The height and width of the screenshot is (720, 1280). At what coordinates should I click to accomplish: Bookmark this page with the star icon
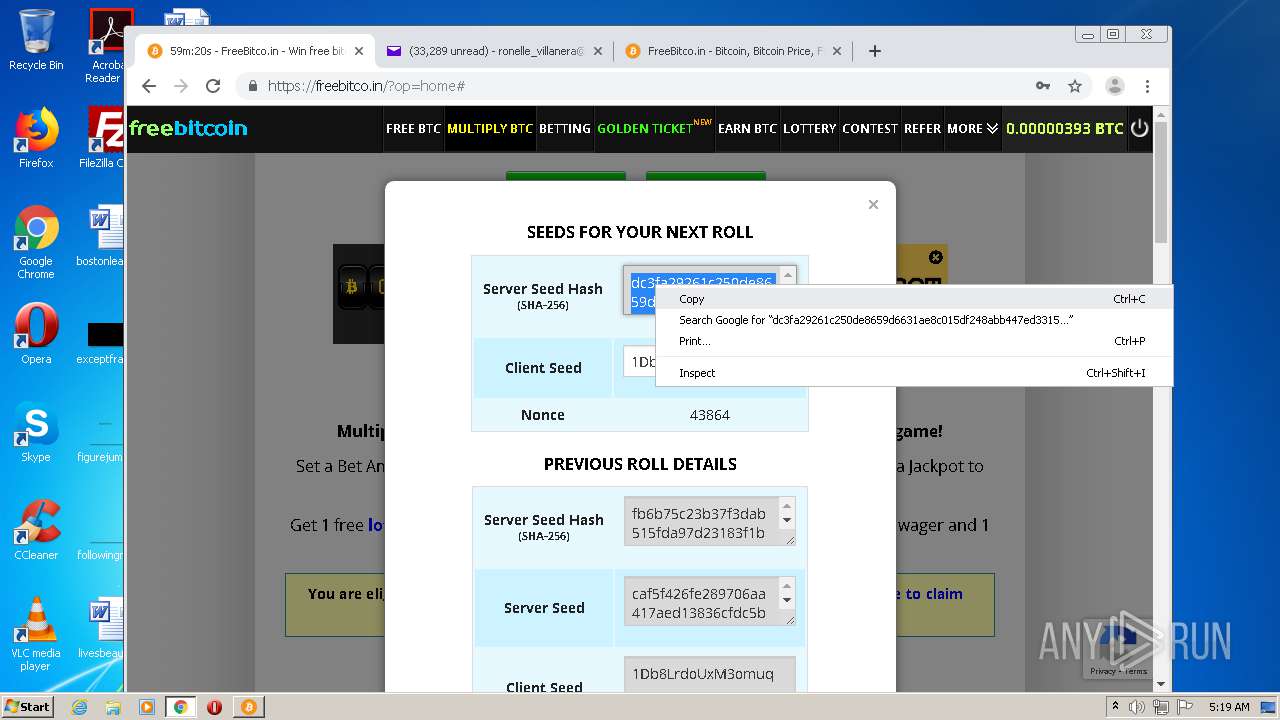(x=1075, y=86)
